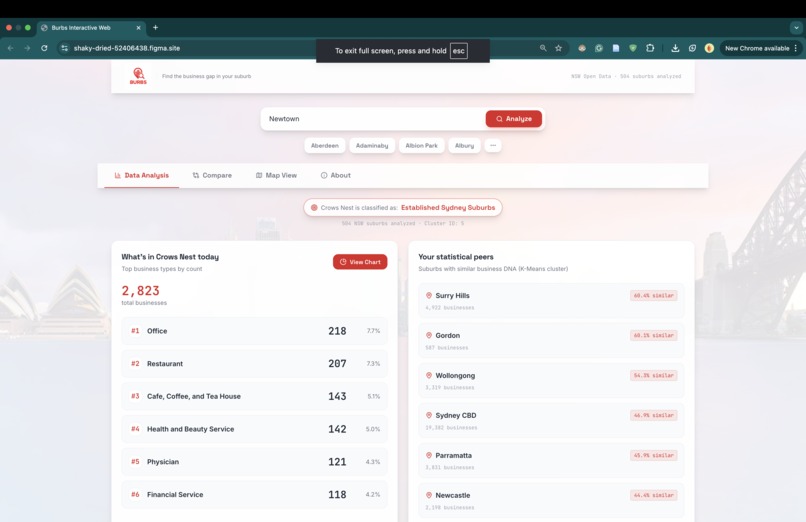Open a new browser tab with plus

155,27
